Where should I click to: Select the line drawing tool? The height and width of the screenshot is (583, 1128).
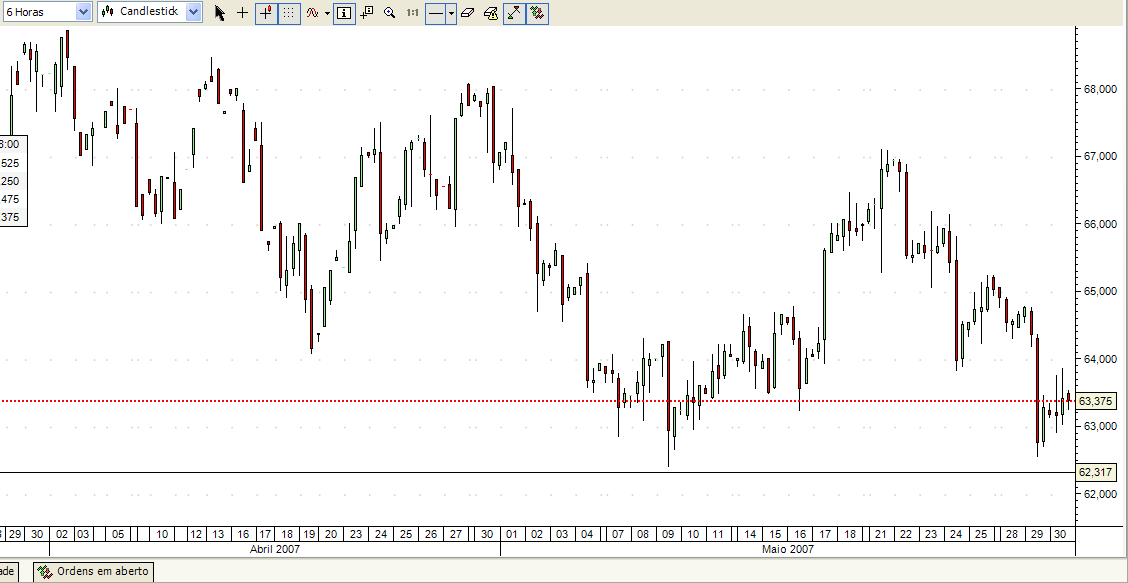tap(435, 12)
